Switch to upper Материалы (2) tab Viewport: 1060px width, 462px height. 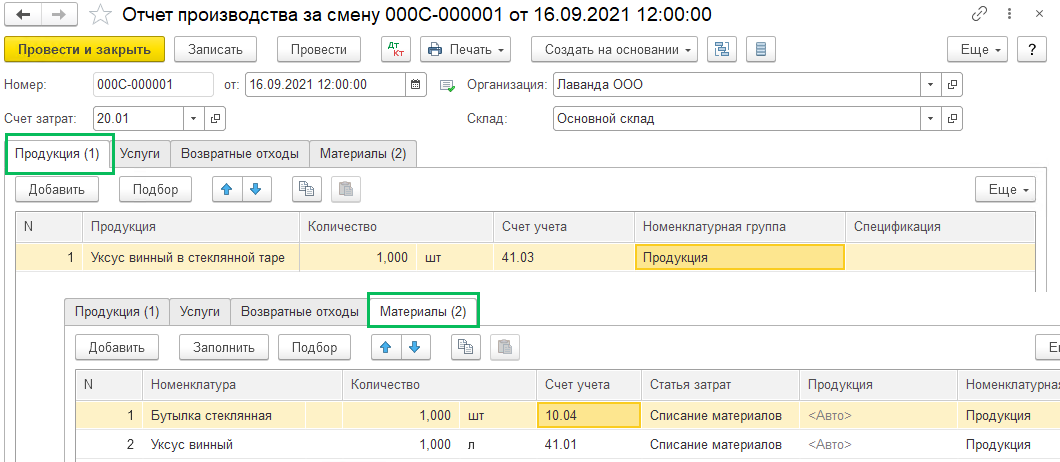coord(363,154)
